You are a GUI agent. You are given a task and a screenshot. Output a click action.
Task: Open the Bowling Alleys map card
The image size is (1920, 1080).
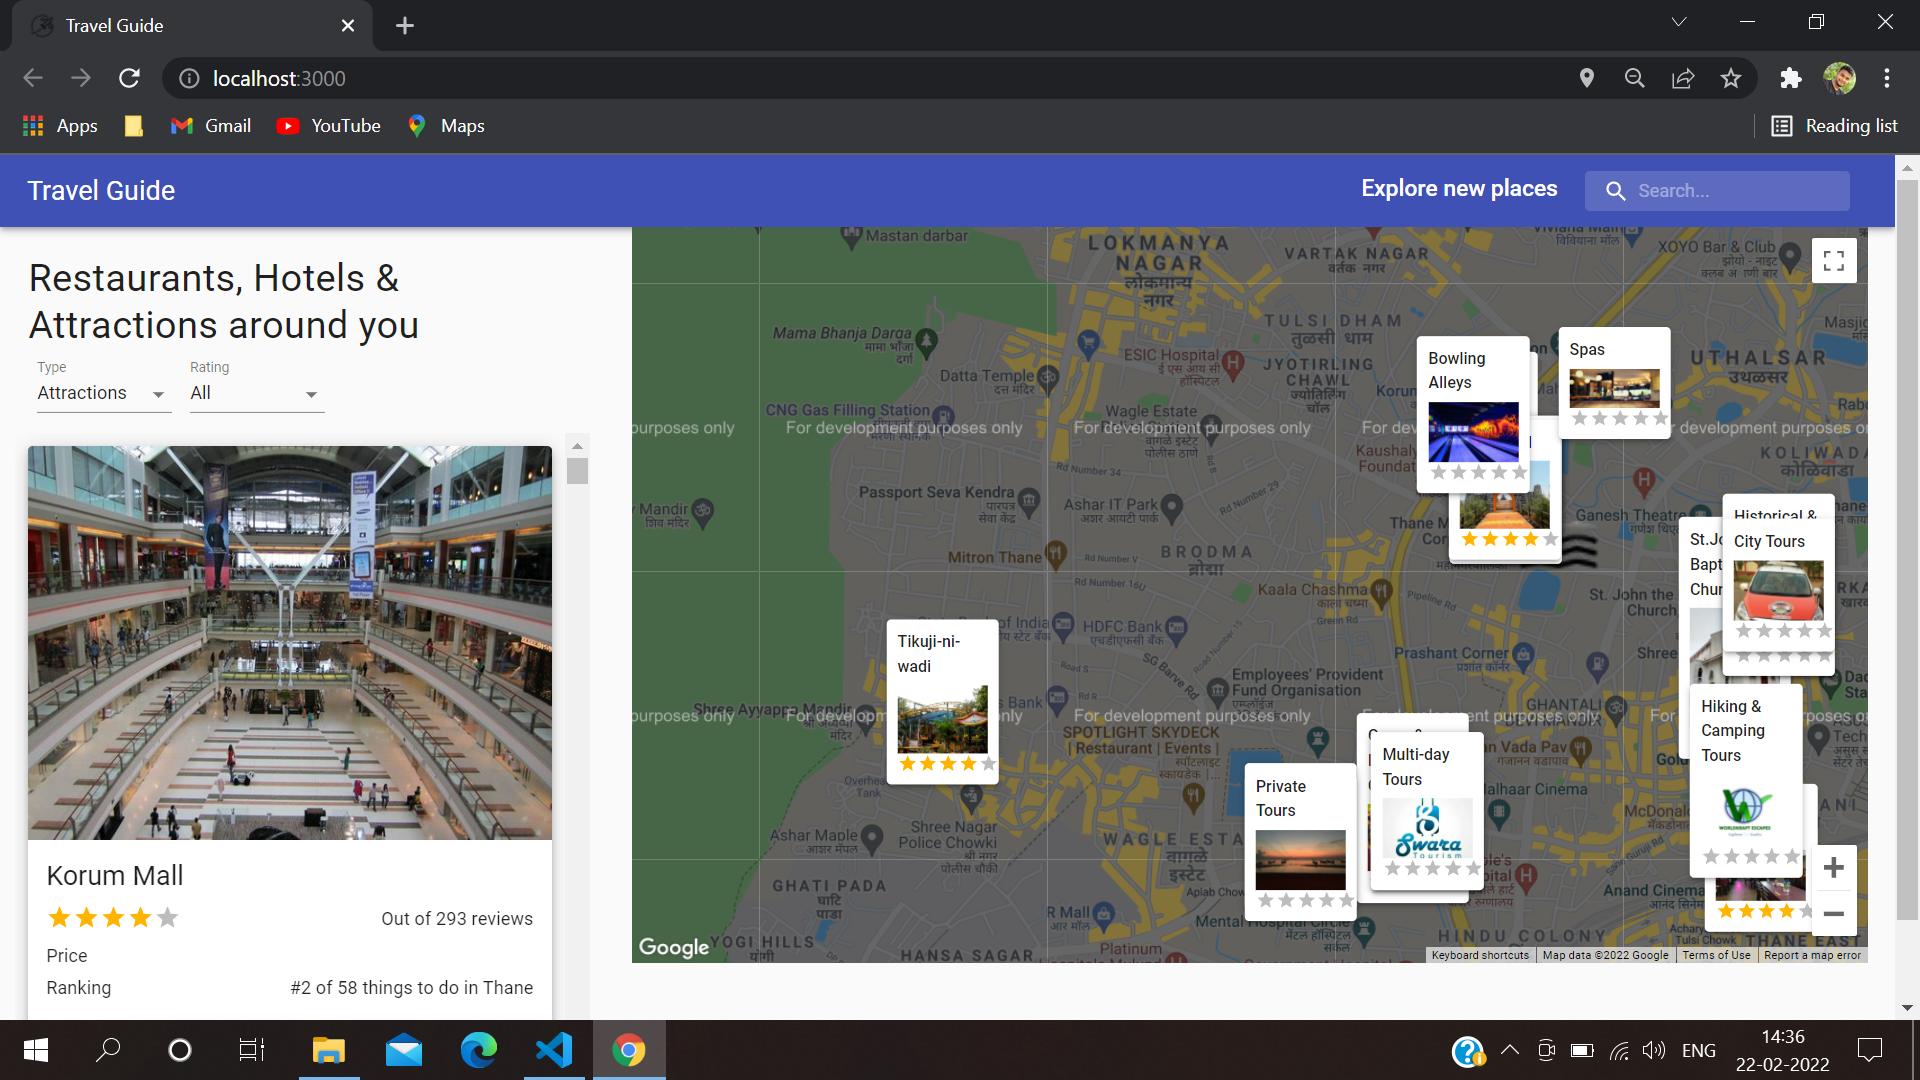click(x=1473, y=414)
